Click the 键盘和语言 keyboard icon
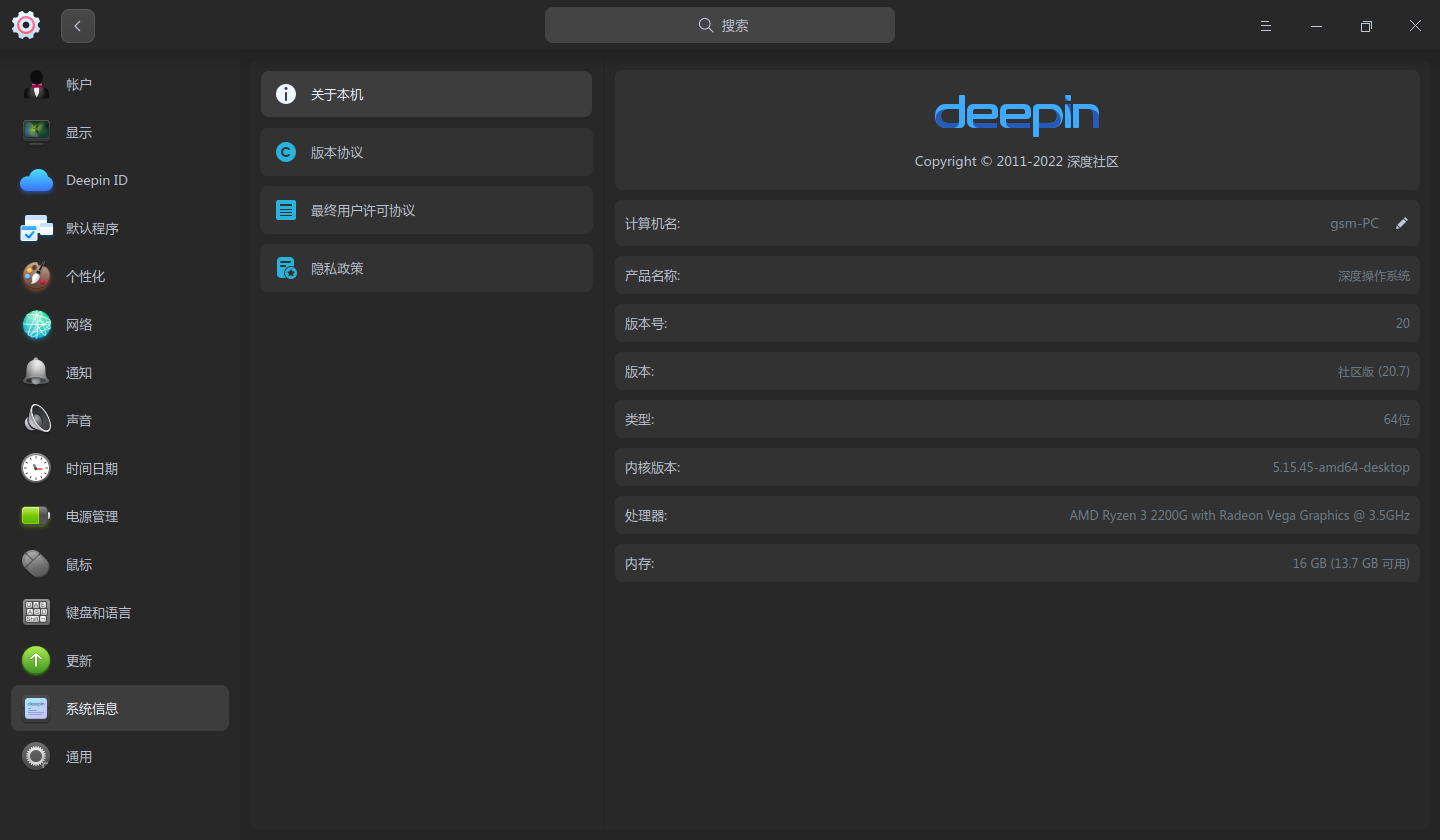The height and width of the screenshot is (840, 1440). pyautogui.click(x=37, y=612)
